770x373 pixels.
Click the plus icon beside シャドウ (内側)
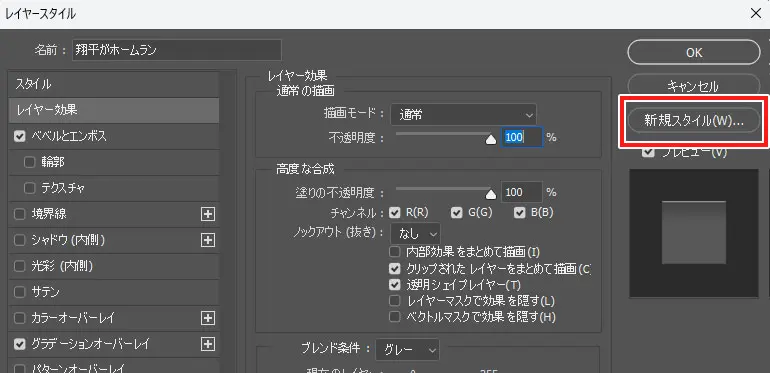click(x=208, y=240)
